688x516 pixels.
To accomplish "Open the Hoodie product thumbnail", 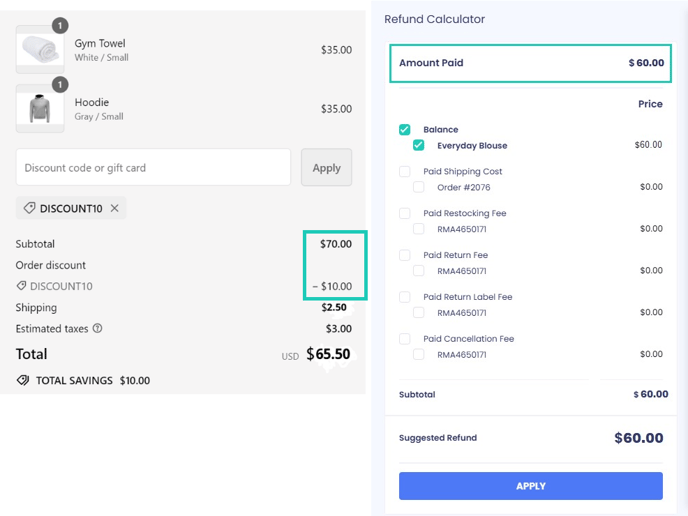I will pos(40,108).
